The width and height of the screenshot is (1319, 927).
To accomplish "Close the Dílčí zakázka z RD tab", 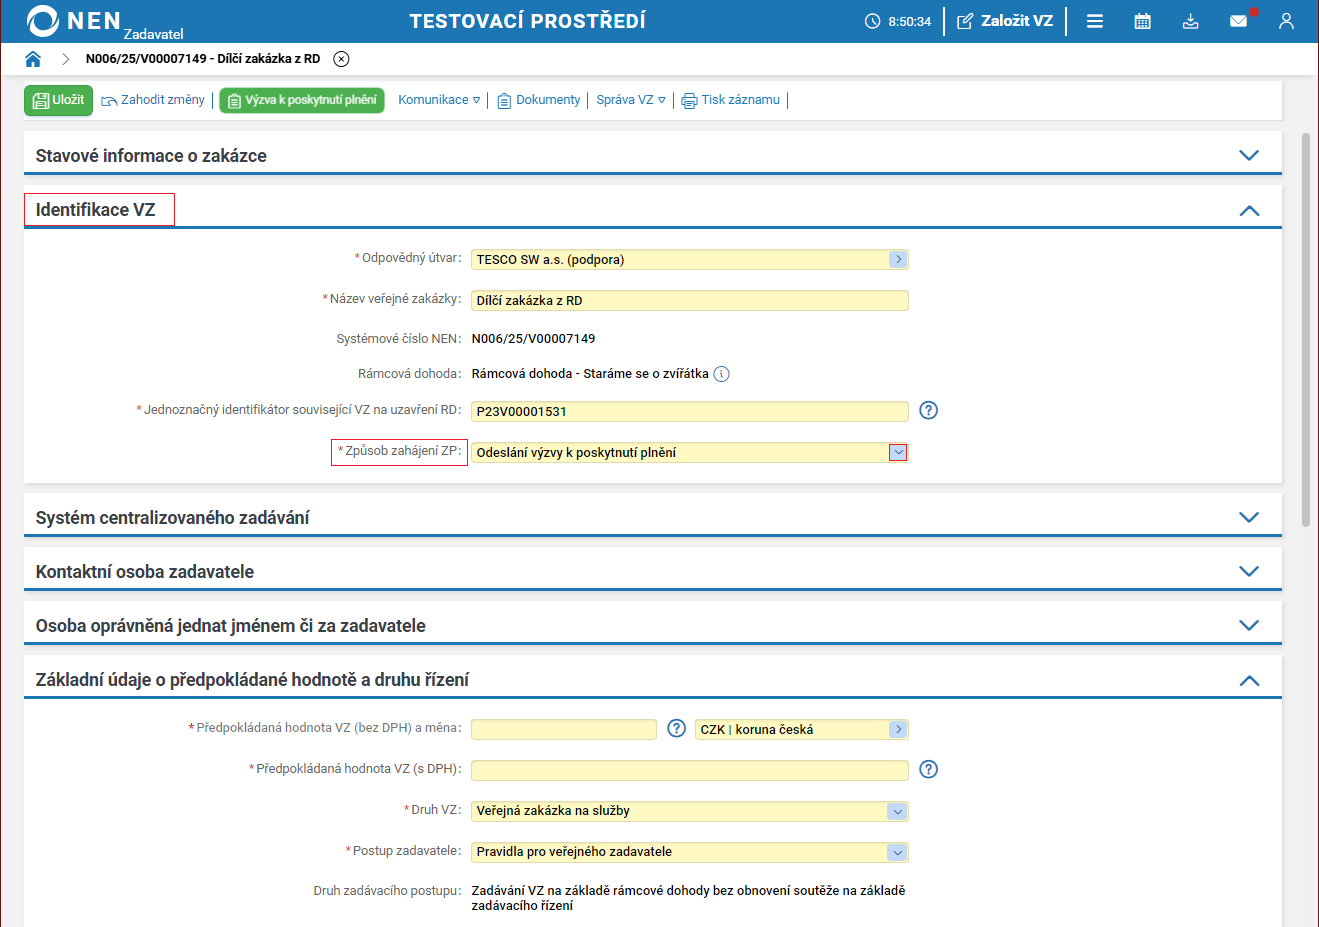I will click(x=341, y=59).
